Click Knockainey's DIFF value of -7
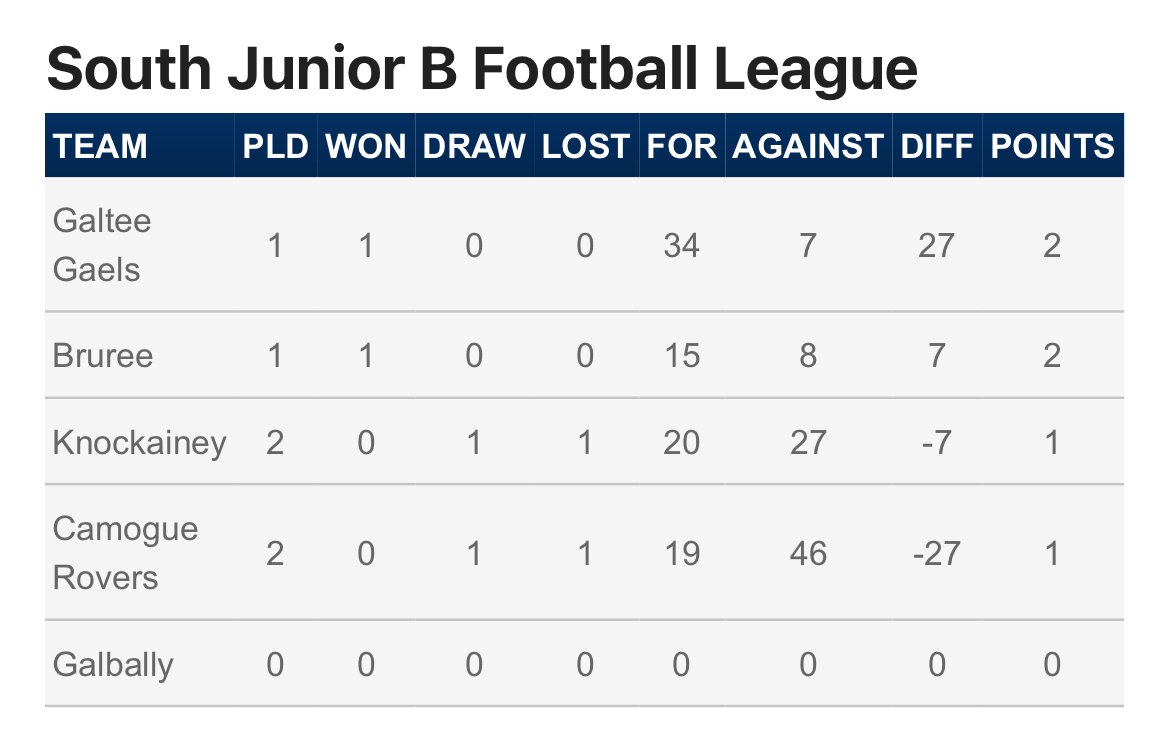1170x746 pixels. pos(936,442)
